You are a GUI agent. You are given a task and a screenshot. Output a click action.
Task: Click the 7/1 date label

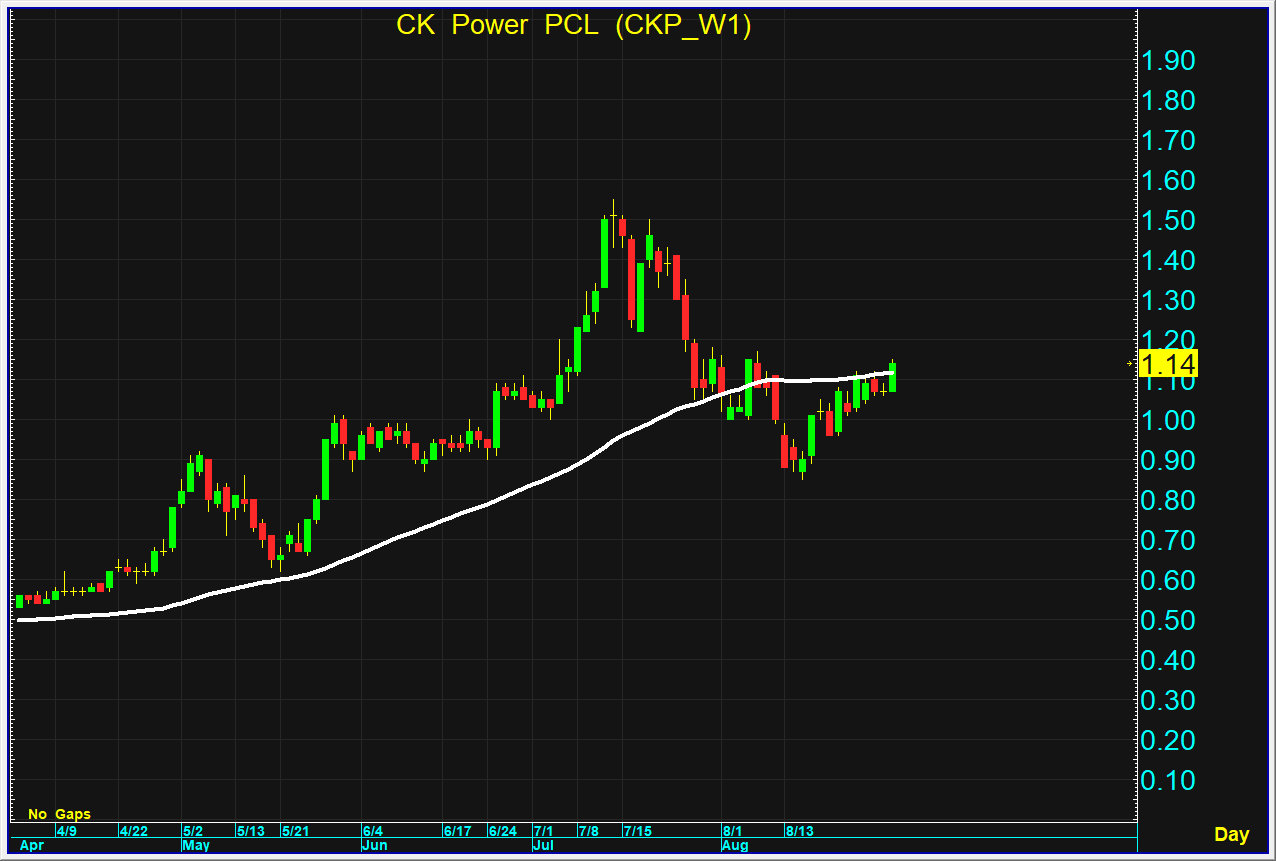(544, 831)
